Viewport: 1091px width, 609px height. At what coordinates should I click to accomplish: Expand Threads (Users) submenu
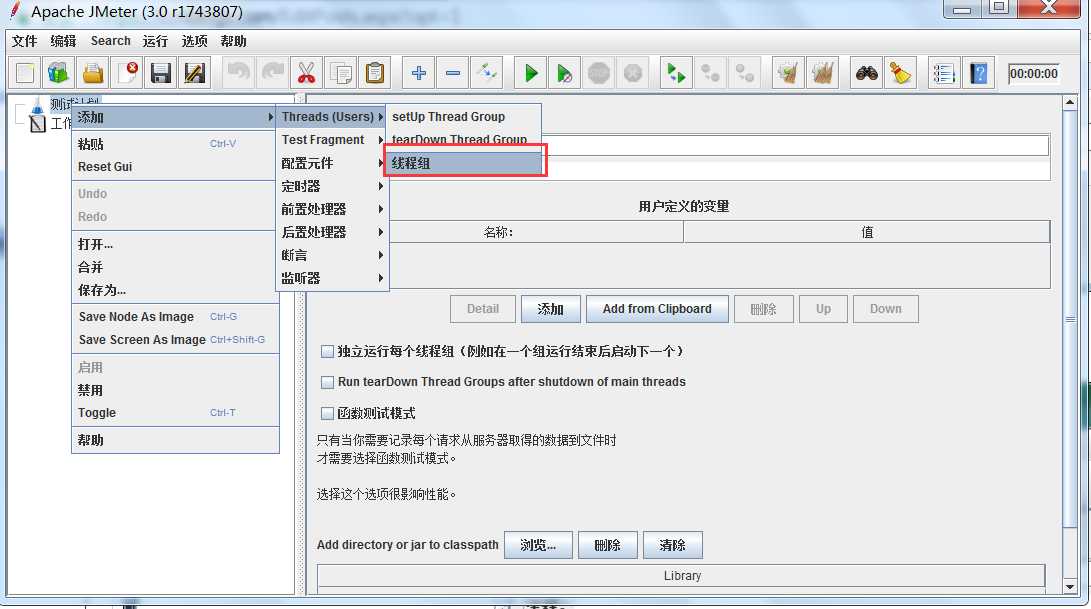click(332, 117)
